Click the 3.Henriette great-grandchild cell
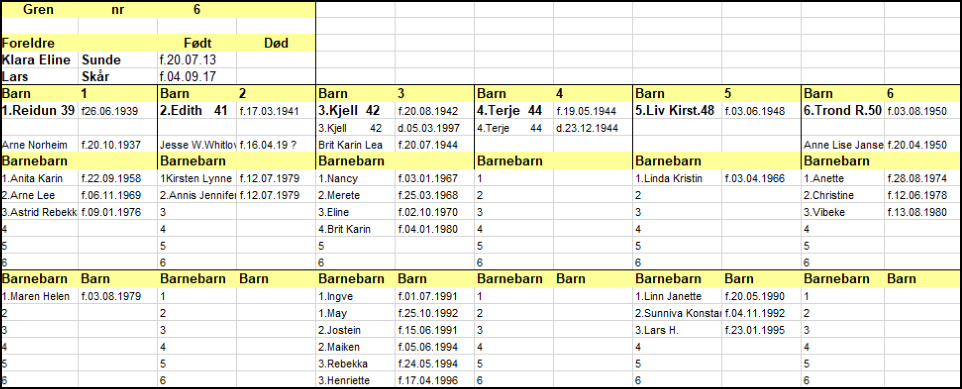The width and height of the screenshot is (962, 389). point(355,380)
